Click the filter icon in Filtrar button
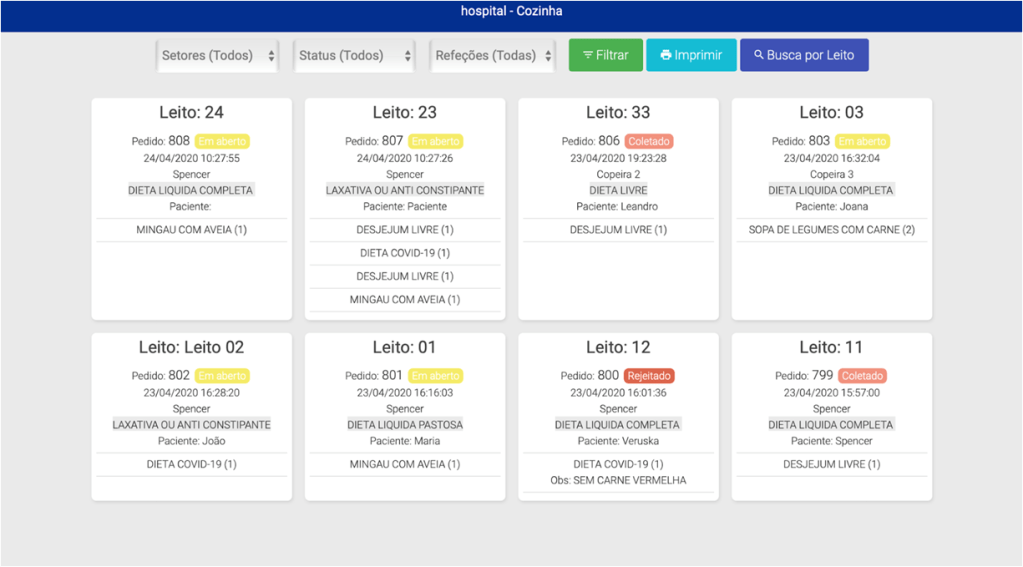Image resolution: width=1023 pixels, height=567 pixels. point(587,56)
